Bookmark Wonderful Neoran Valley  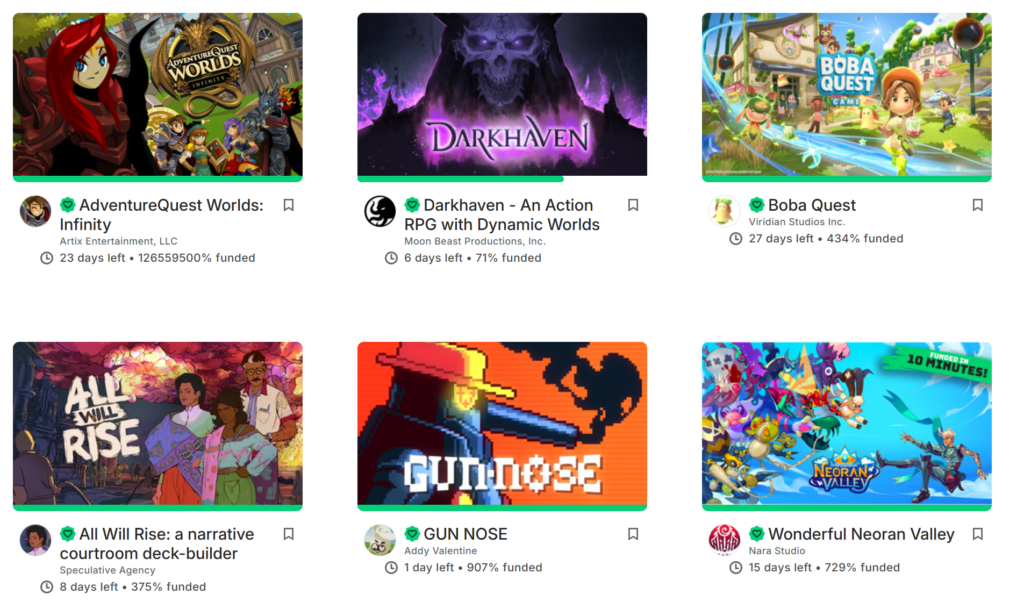(978, 534)
